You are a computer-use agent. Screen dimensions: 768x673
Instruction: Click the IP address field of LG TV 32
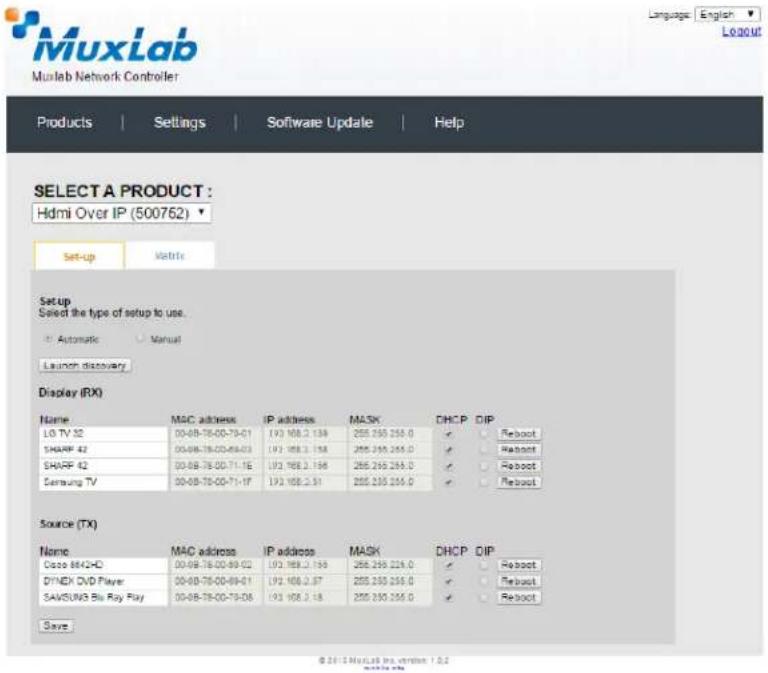coord(304,434)
